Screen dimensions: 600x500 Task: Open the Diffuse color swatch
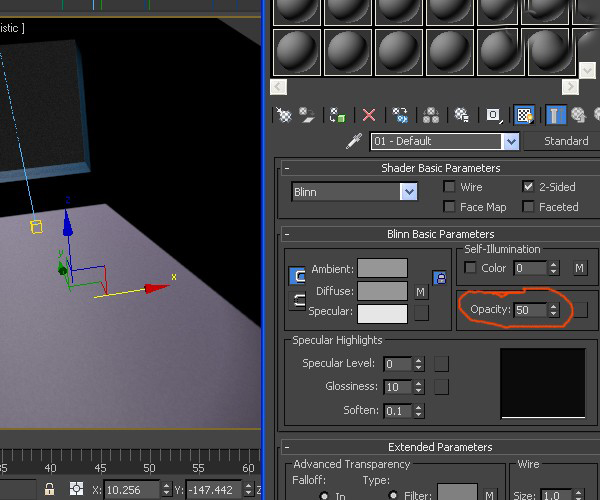point(382,291)
